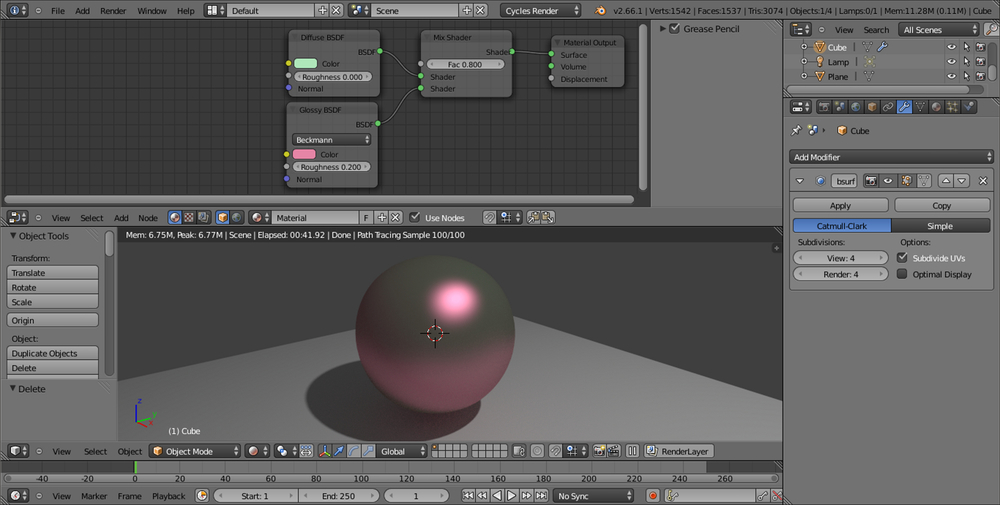1000x505 pixels.
Task: Move the bsurf modifier up in stack
Action: point(944,181)
